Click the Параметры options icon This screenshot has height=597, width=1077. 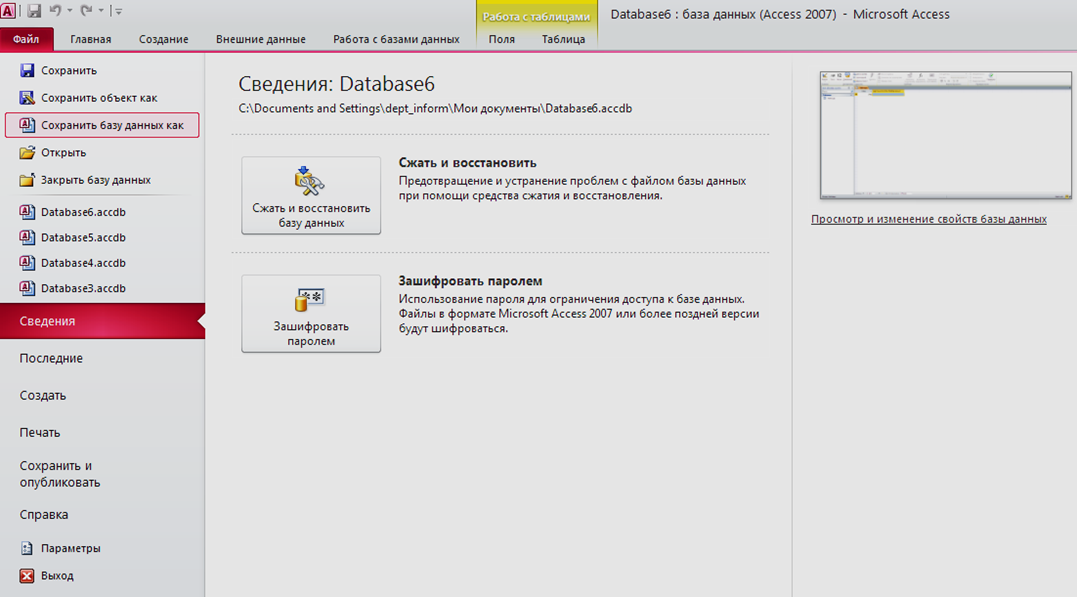click(27, 548)
